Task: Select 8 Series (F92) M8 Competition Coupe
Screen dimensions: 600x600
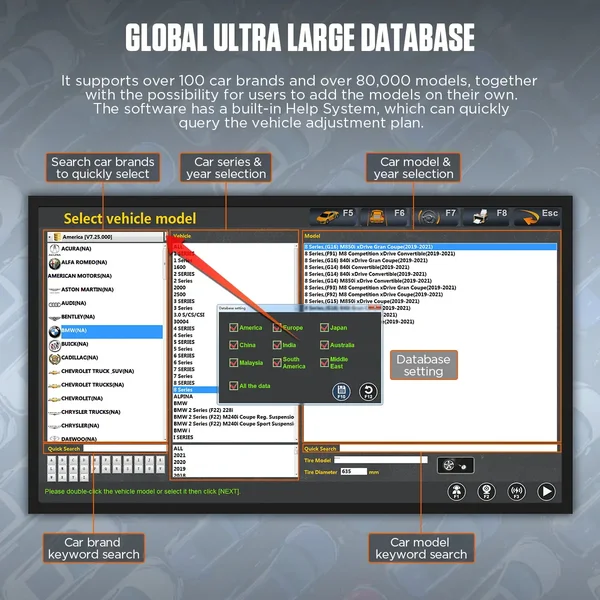Action: [373, 294]
